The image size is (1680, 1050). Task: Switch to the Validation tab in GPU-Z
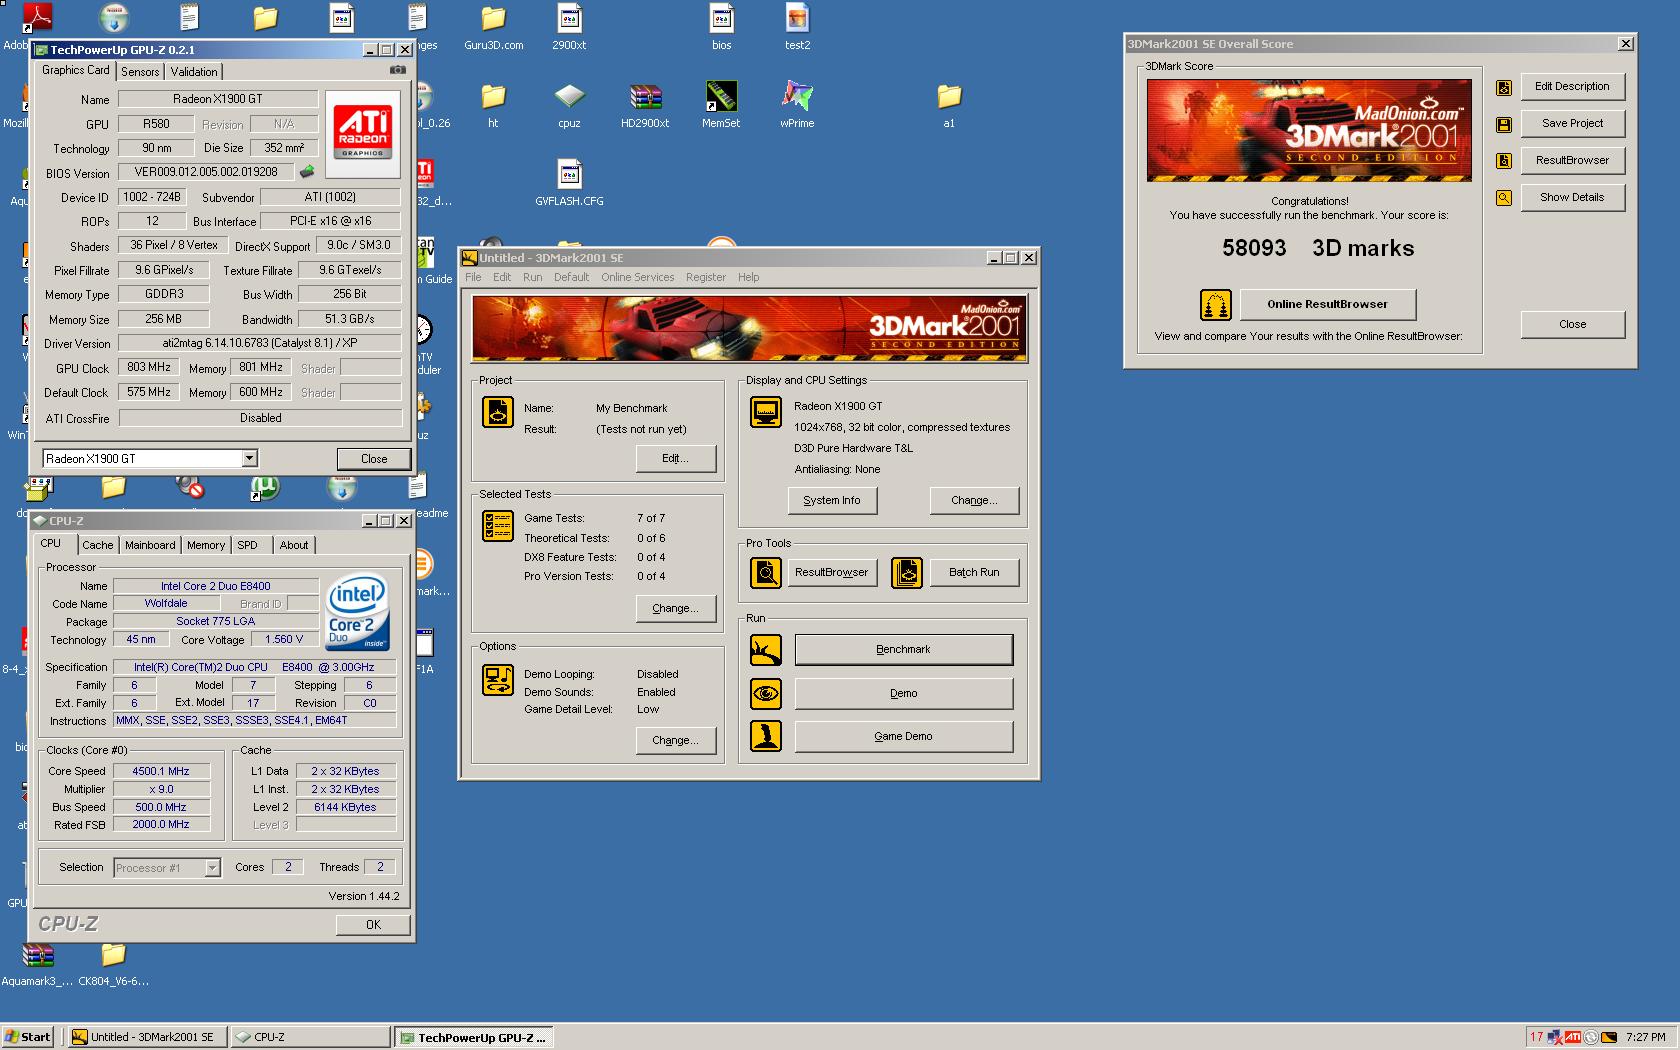pos(194,72)
